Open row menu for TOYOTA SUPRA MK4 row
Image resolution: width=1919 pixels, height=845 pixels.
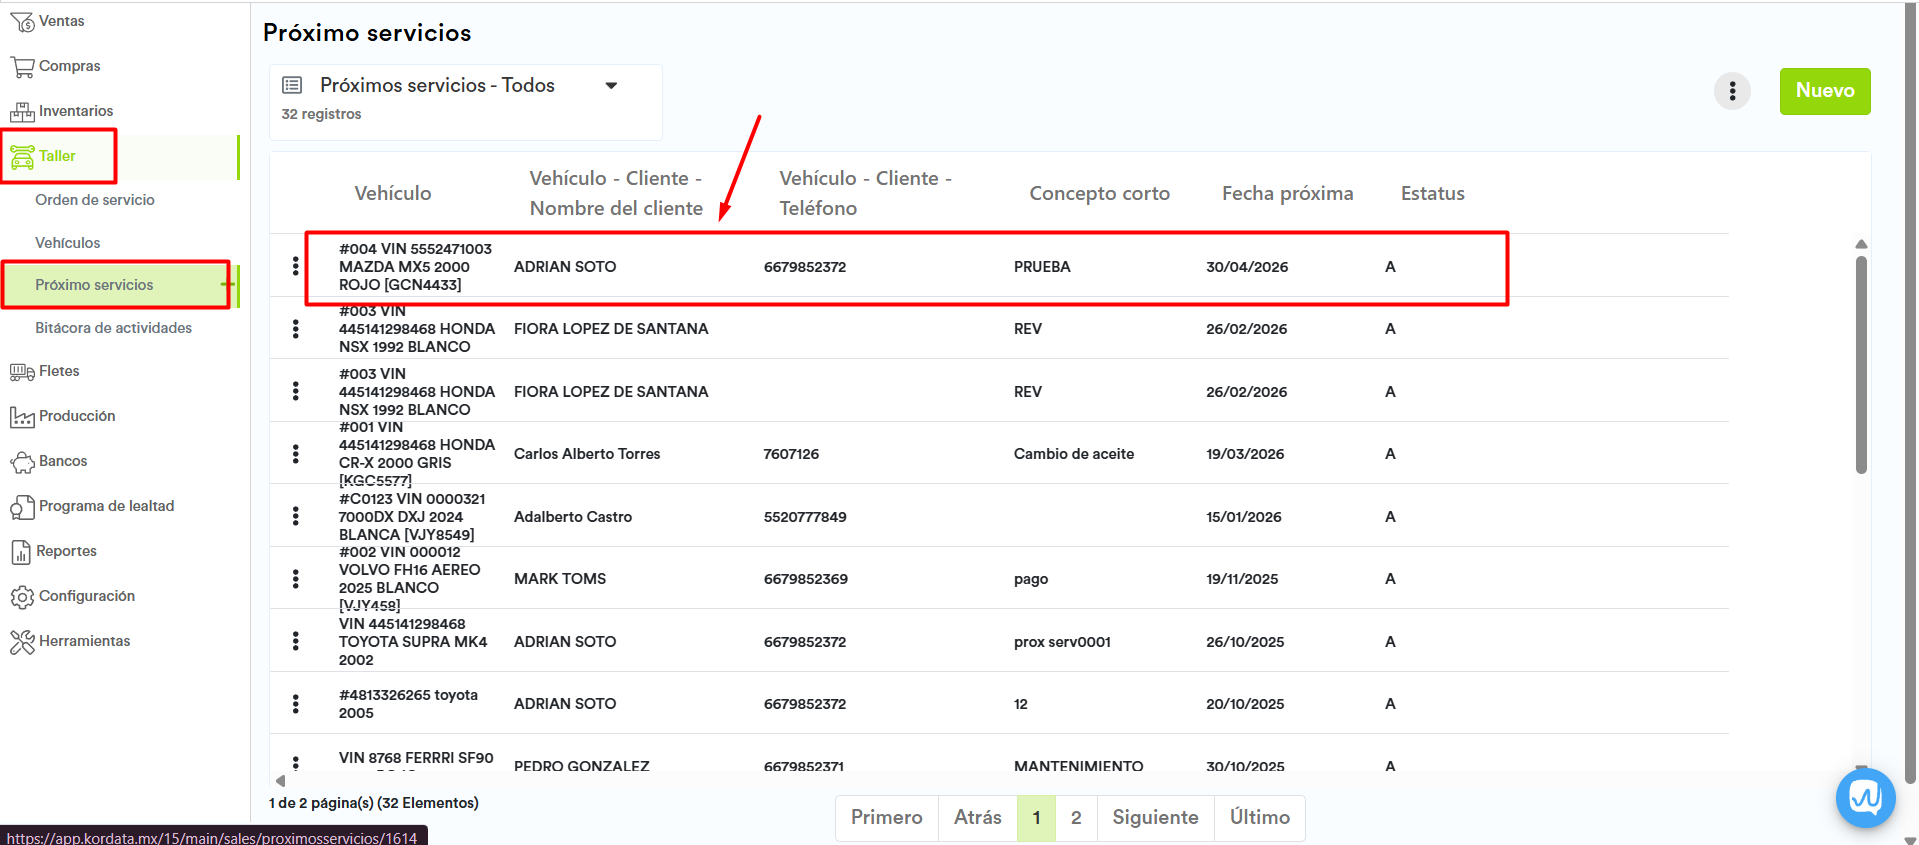point(295,641)
